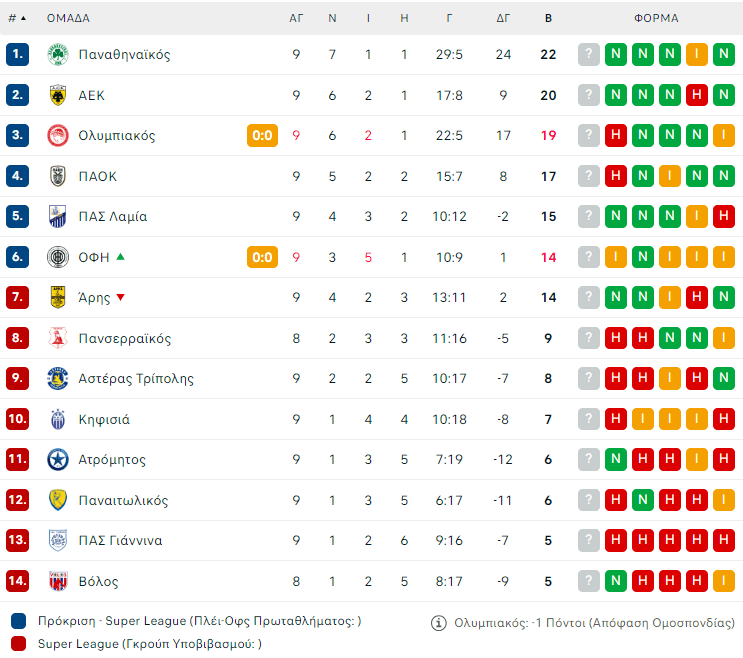Click the gray upcoming-match badge for ΑΕΚ
The image size is (743, 658).
point(589,95)
